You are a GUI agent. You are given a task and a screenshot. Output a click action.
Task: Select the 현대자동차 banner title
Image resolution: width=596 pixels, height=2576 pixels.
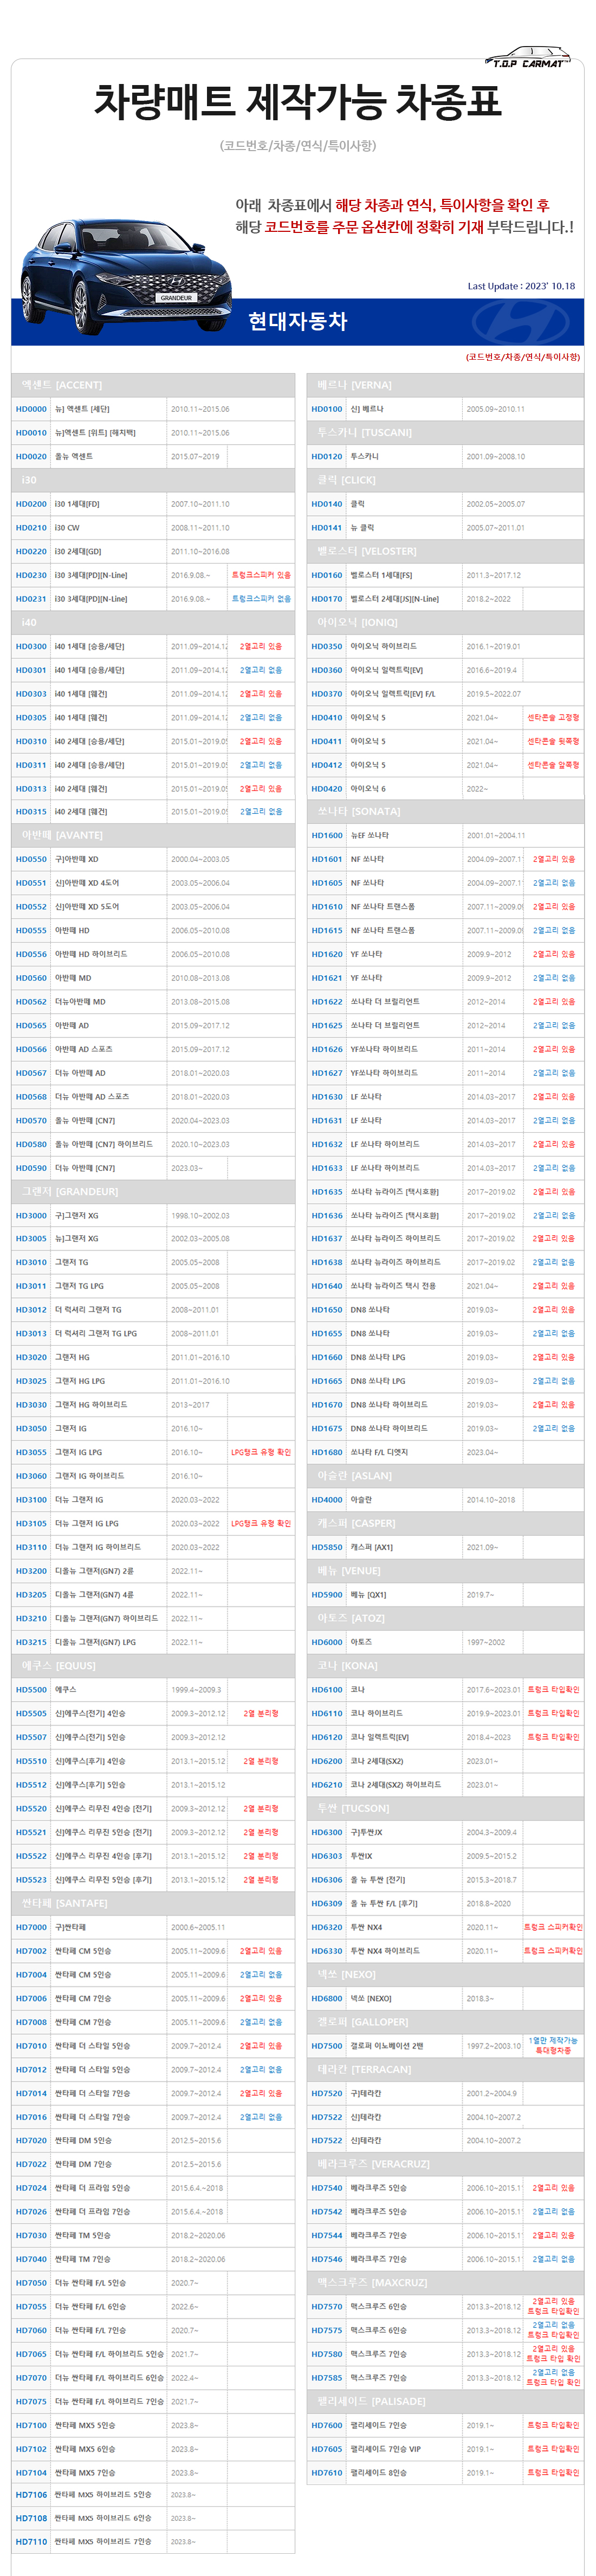tap(297, 321)
